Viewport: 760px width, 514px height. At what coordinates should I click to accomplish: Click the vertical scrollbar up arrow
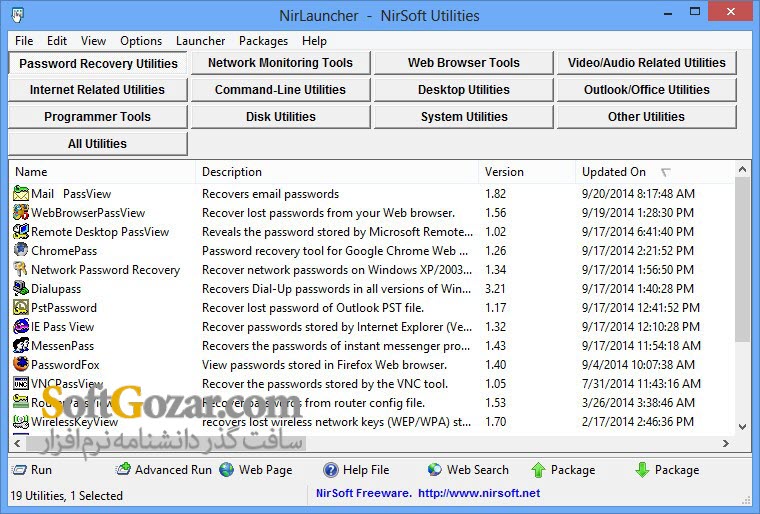coord(742,169)
